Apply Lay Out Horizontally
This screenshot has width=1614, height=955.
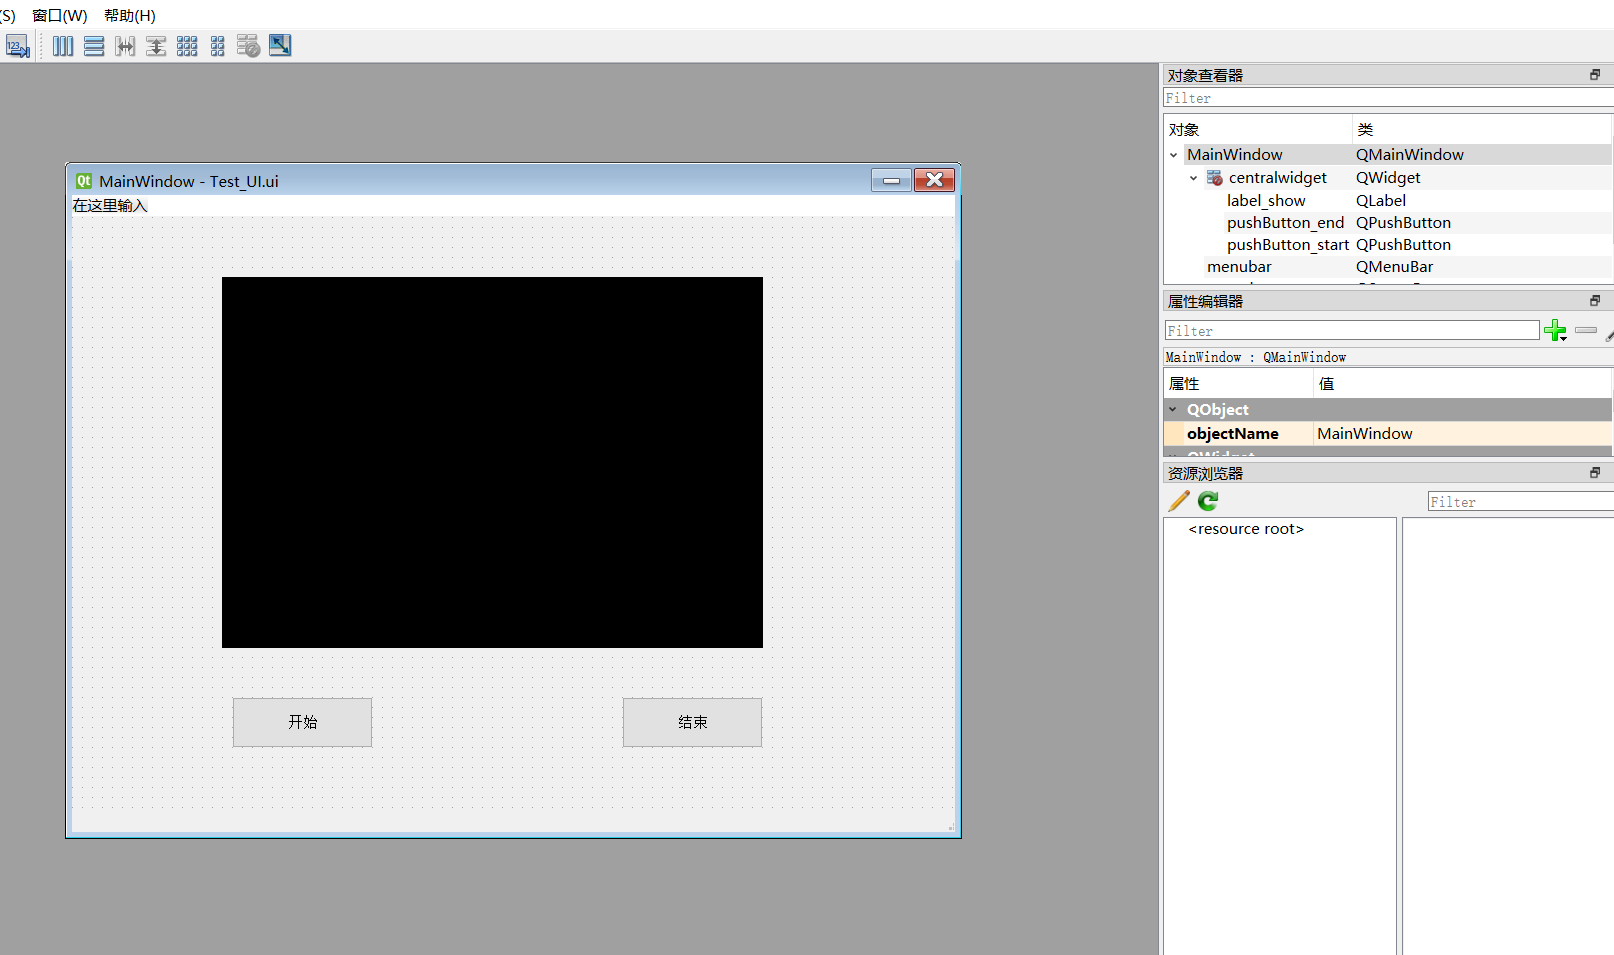63,46
